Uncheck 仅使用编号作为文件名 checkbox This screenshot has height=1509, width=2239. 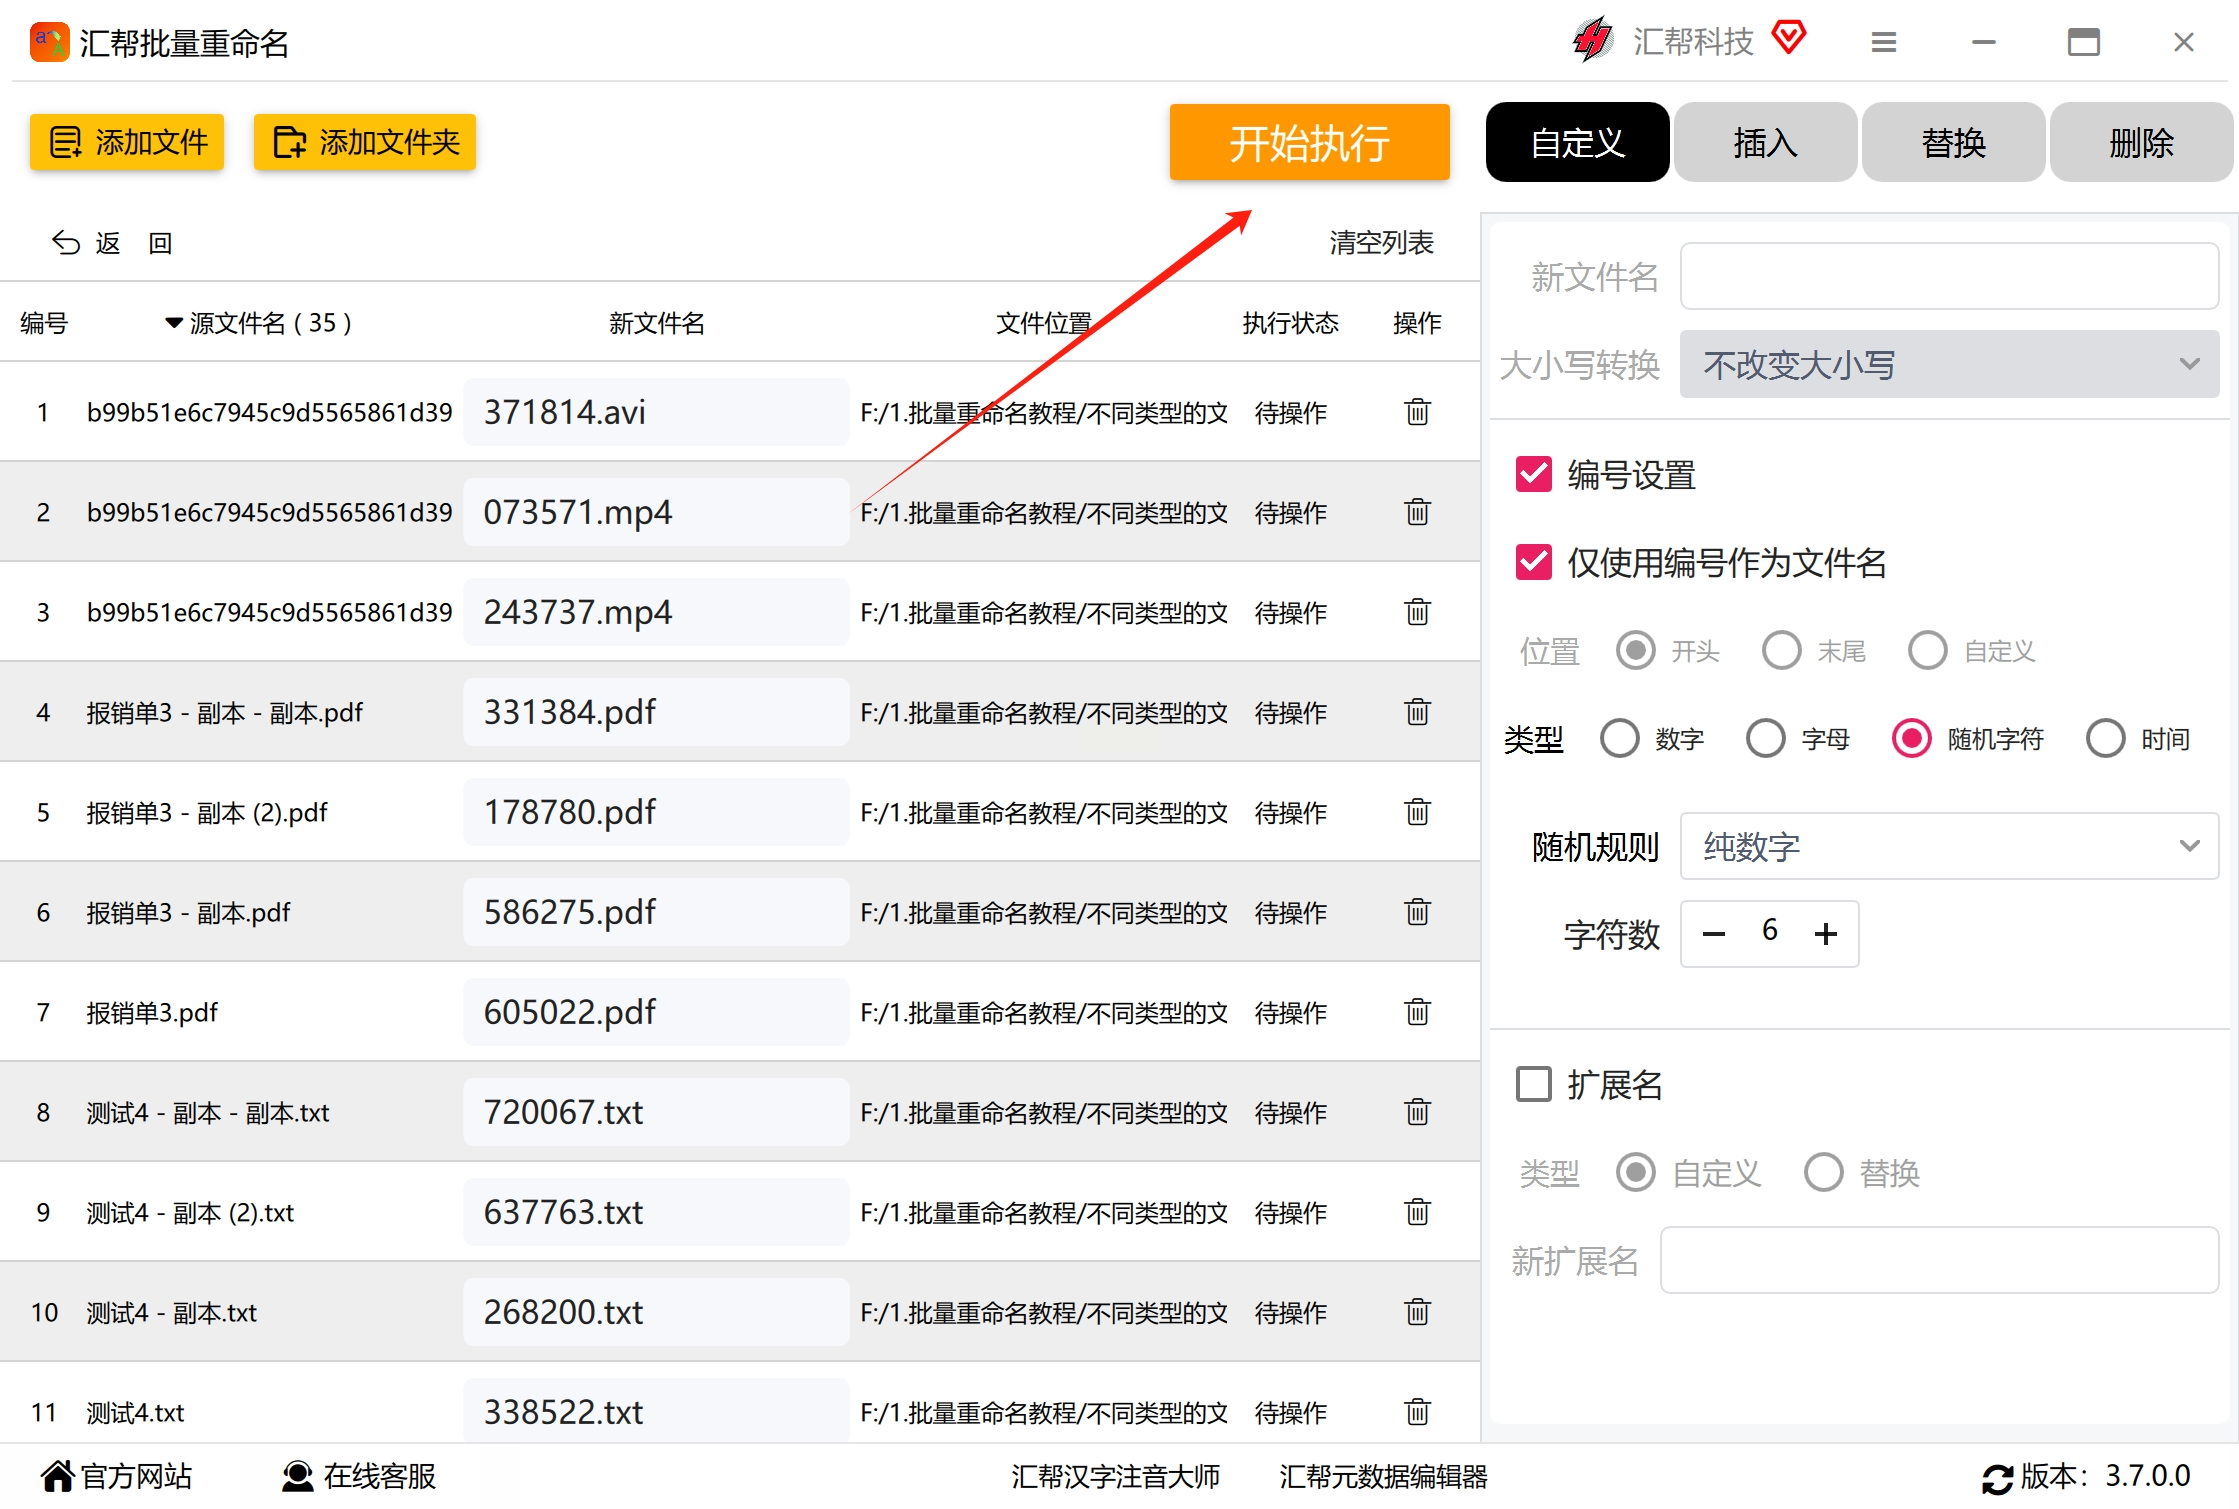1534,562
